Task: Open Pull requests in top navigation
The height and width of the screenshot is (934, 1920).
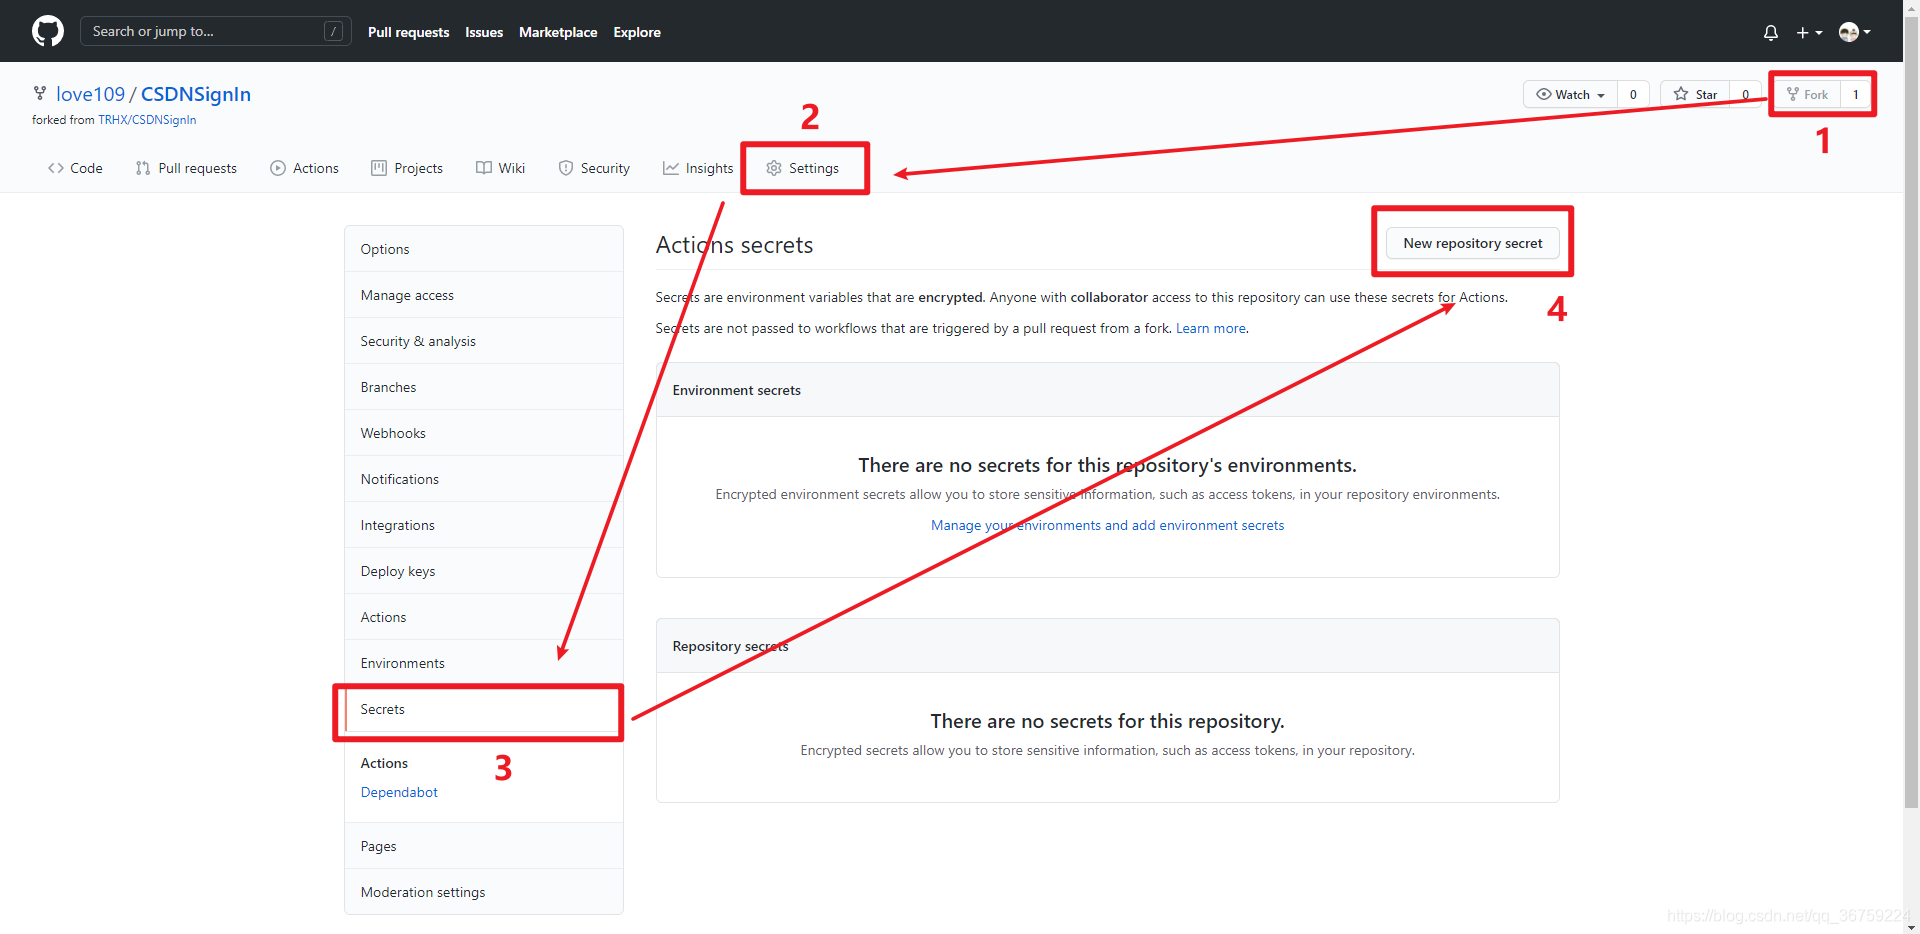Action: (408, 32)
